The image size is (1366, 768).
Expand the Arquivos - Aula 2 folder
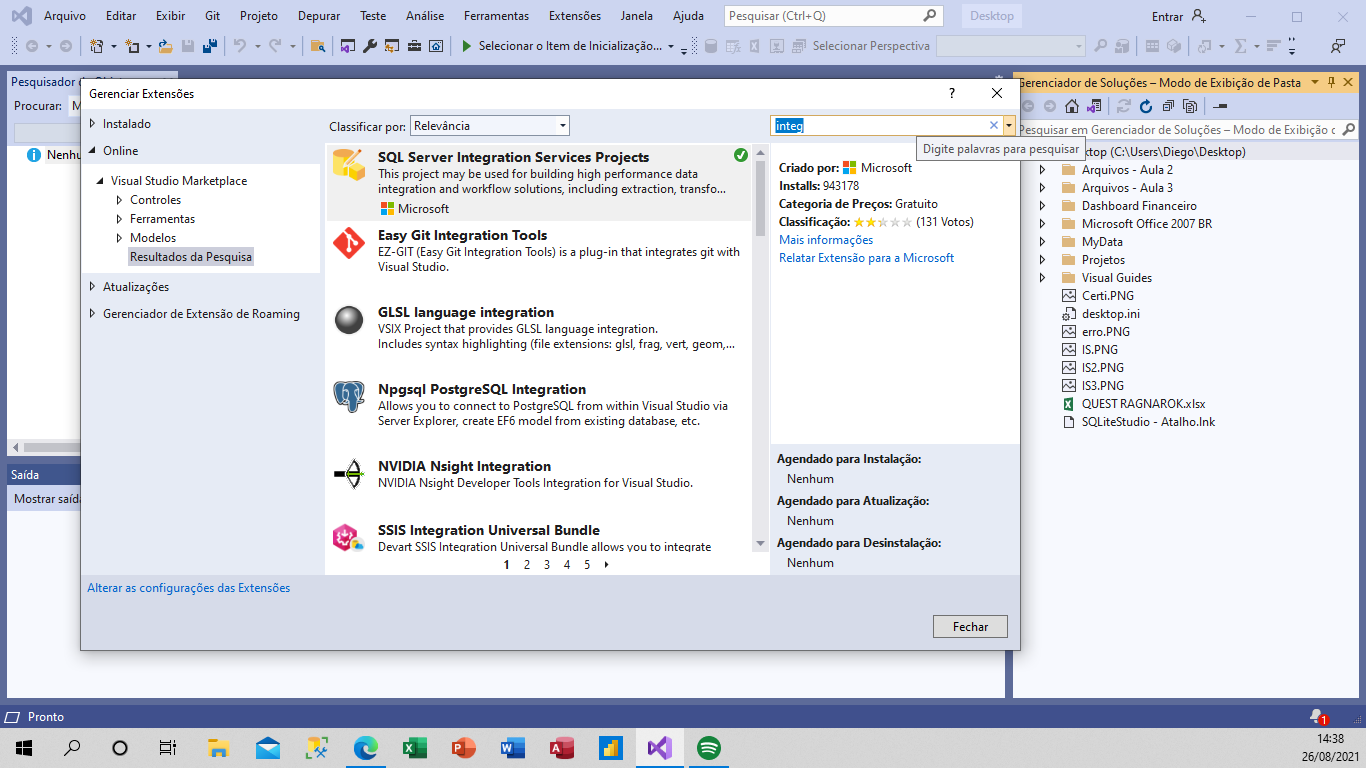[x=1042, y=170]
